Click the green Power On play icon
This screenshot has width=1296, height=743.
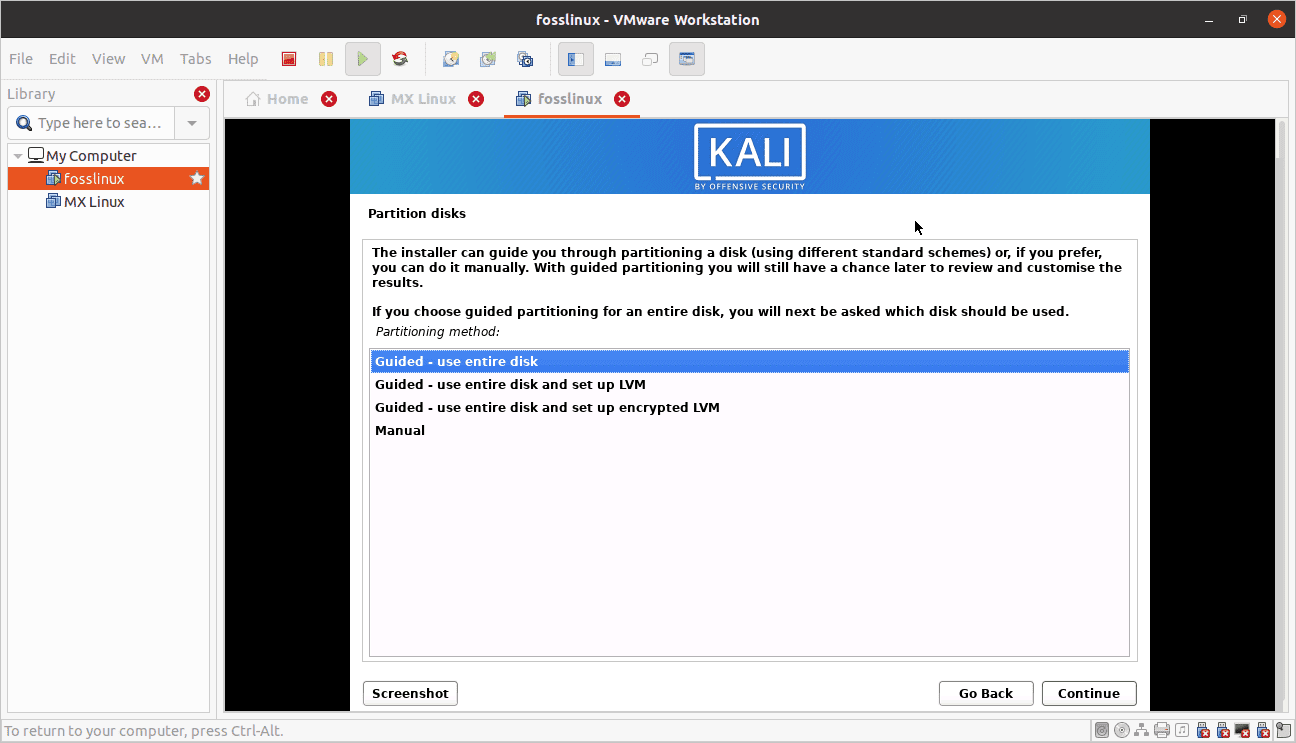click(363, 59)
